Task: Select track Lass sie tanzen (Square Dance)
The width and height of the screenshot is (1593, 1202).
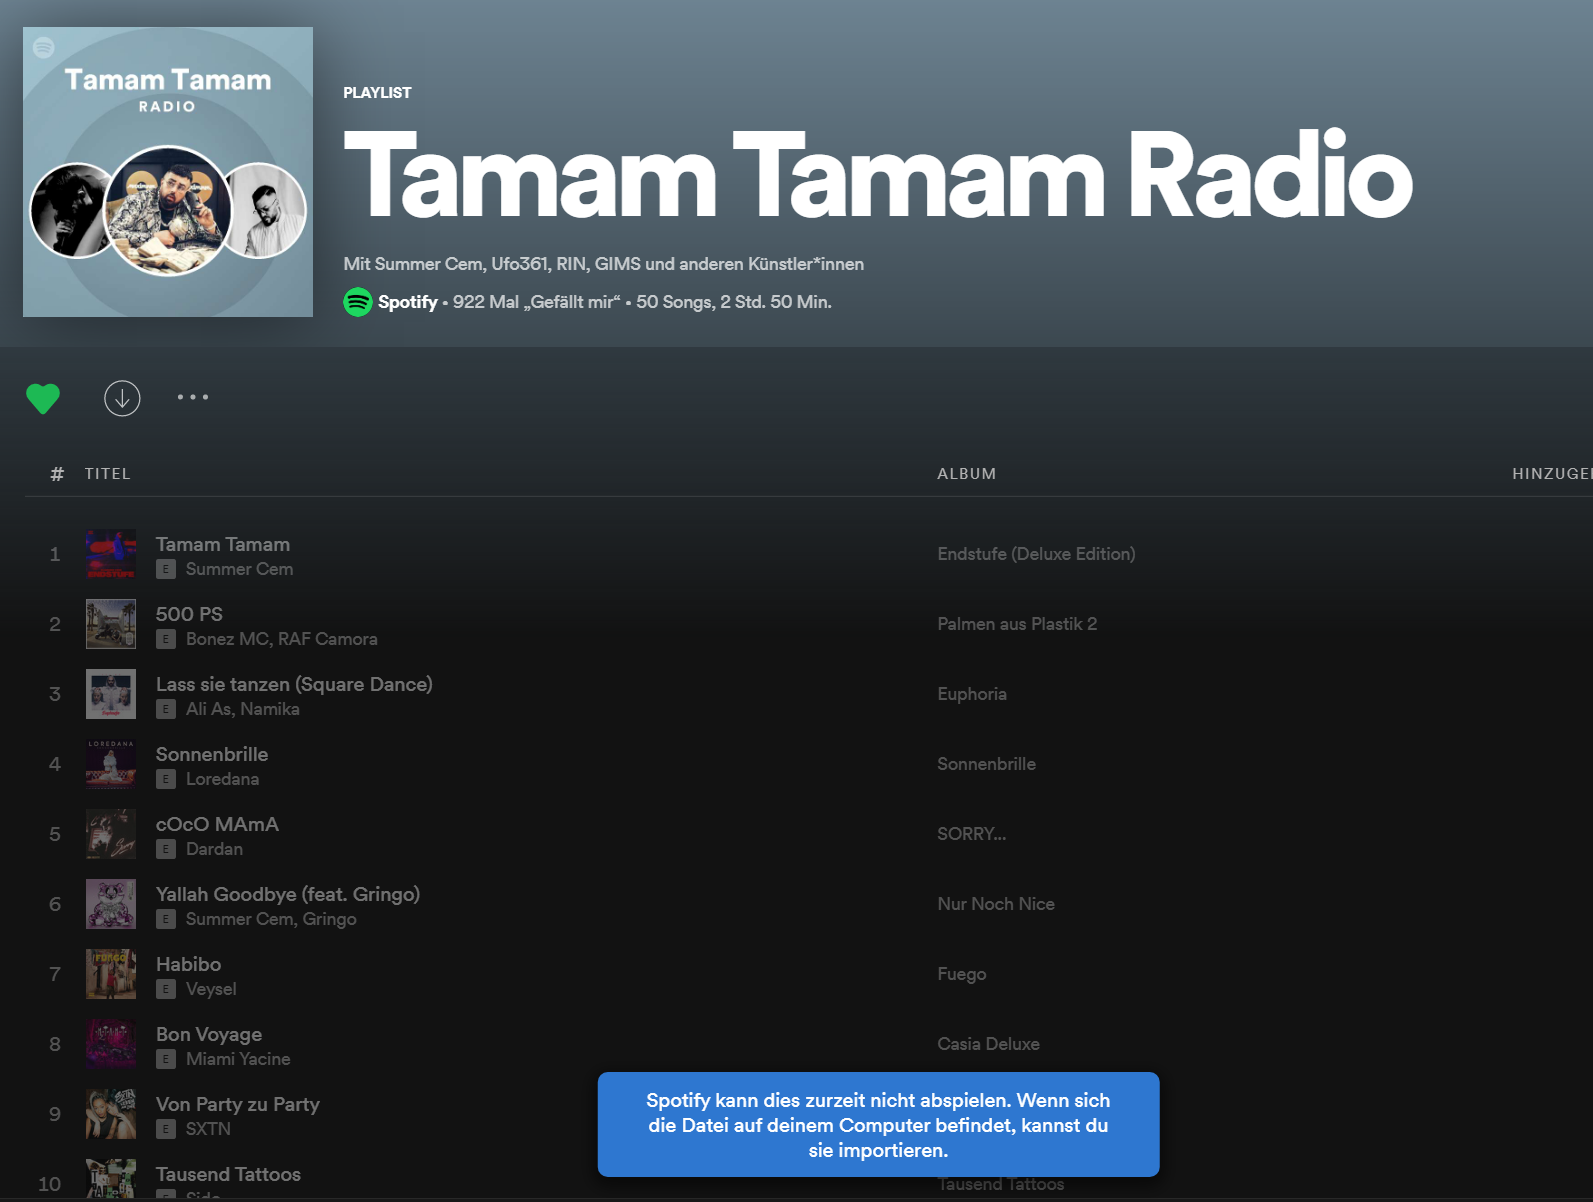Action: 294,684
